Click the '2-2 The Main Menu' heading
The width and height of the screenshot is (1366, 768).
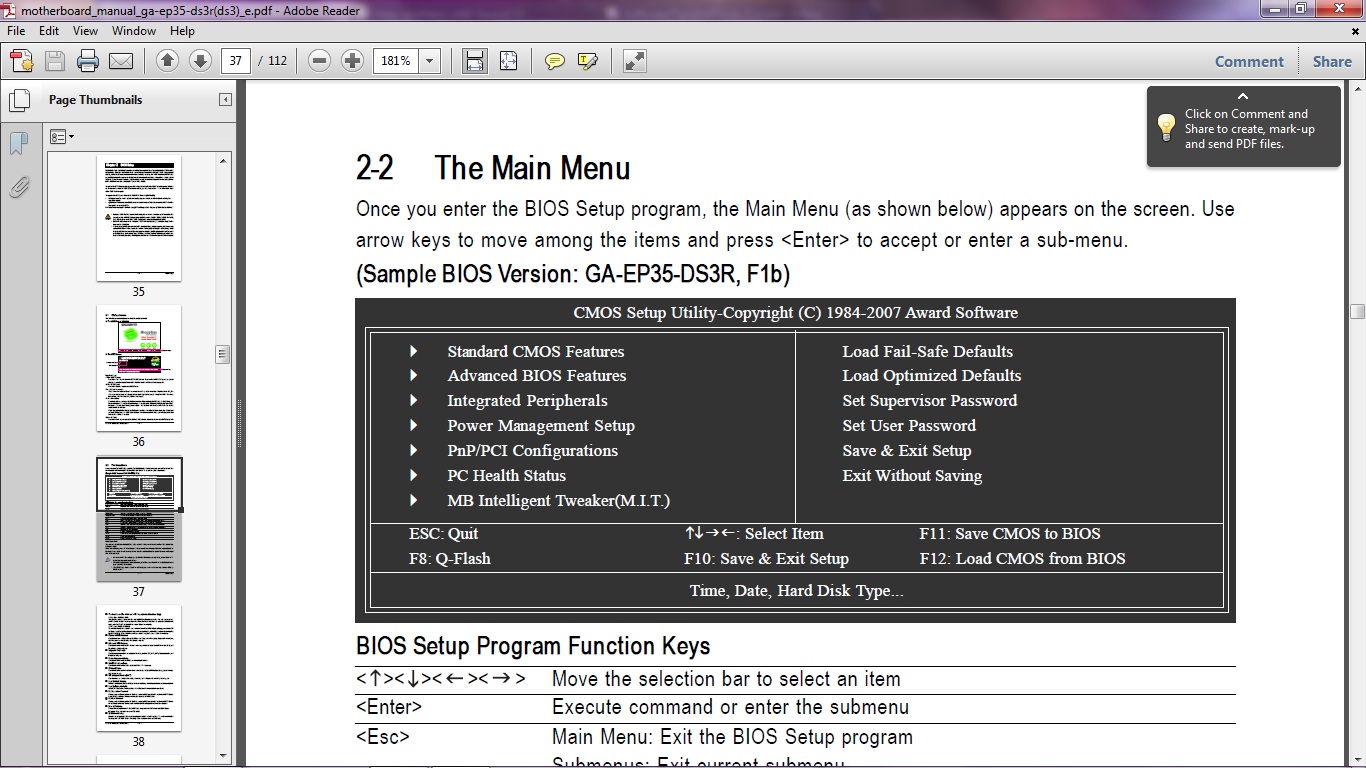pos(493,168)
